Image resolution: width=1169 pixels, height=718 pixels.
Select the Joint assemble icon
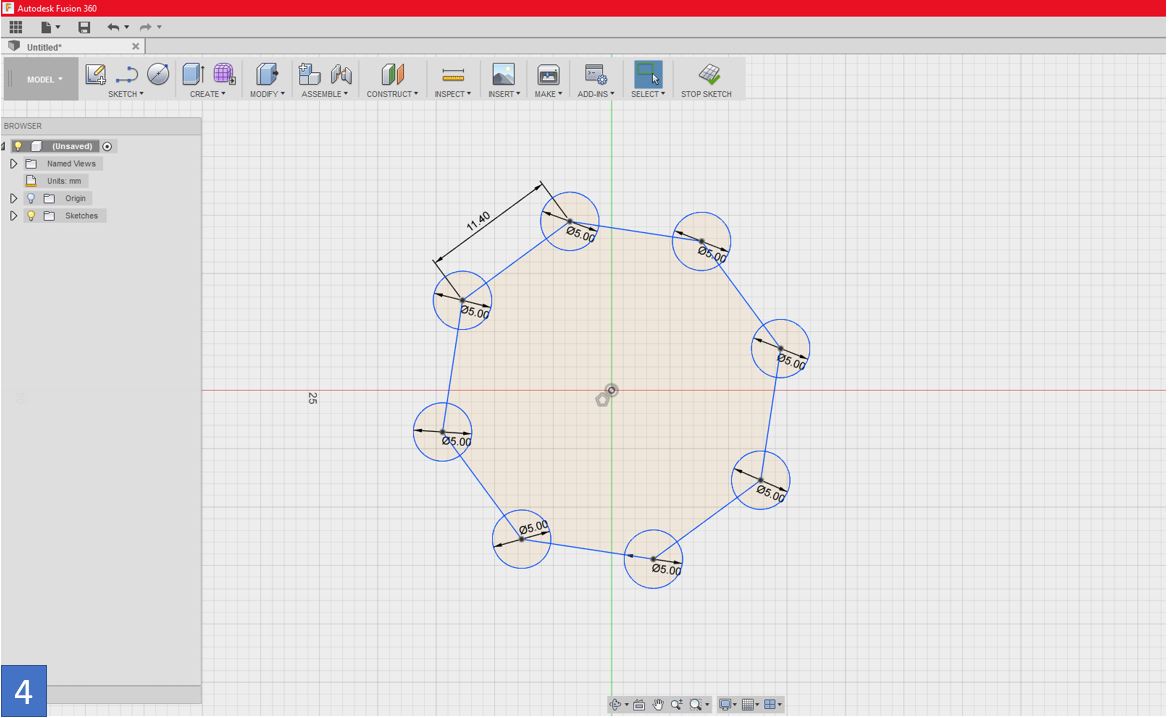pyautogui.click(x=341, y=74)
